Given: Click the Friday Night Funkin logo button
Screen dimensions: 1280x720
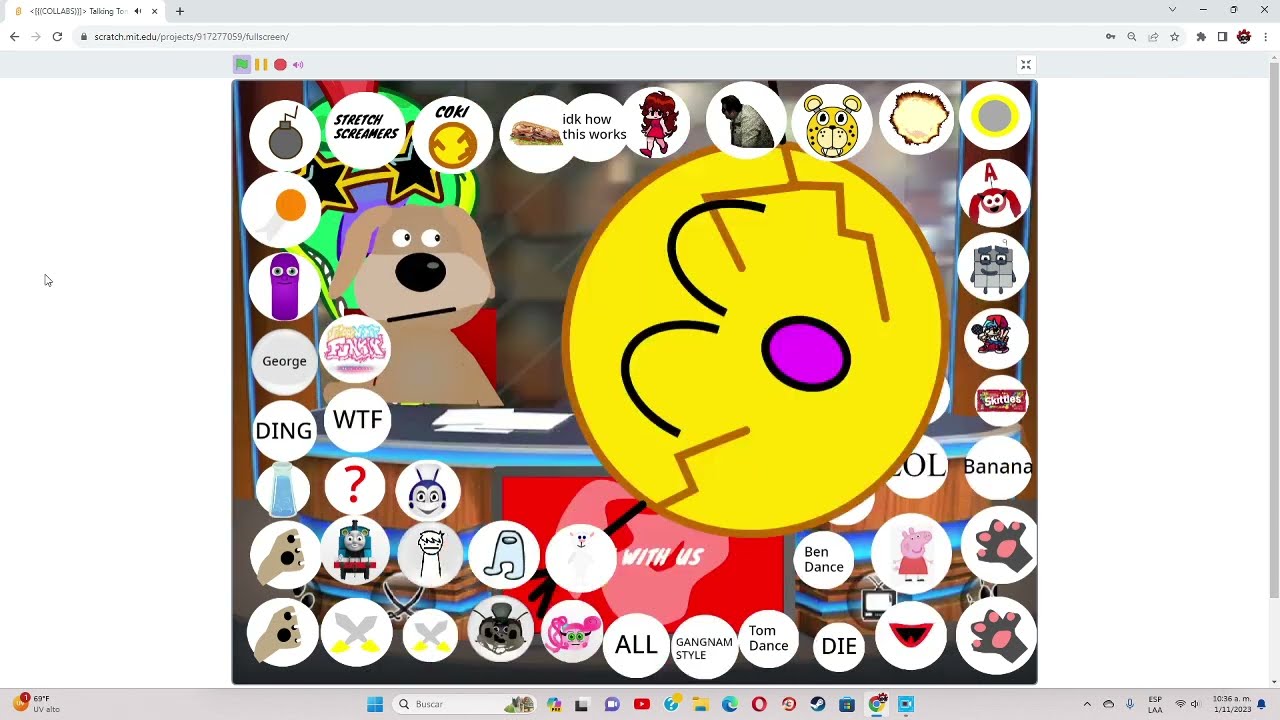Looking at the screenshot, I should point(355,349).
